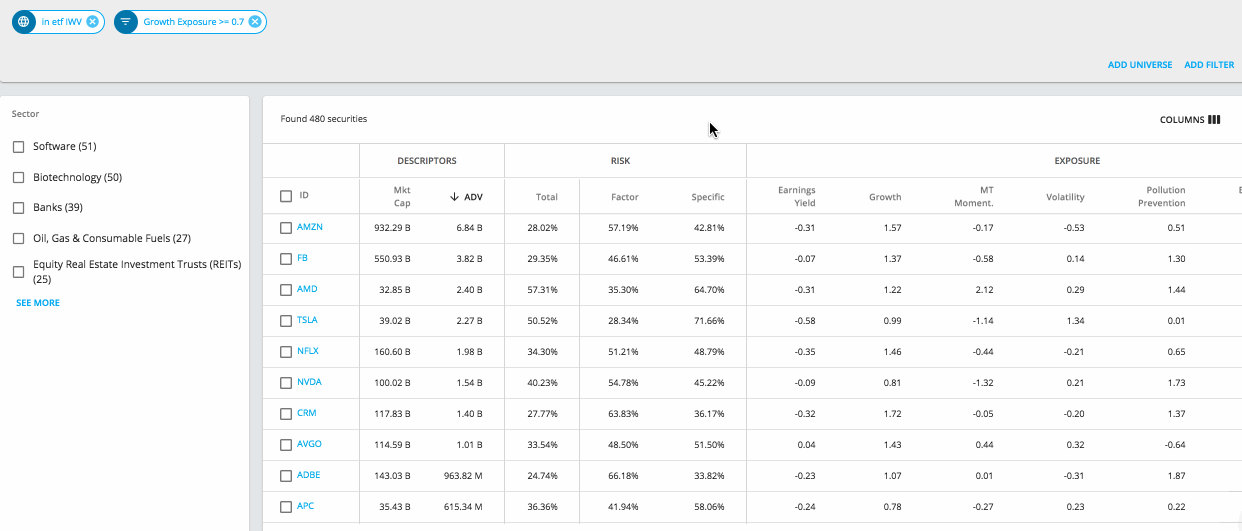1242x531 pixels.
Task: Click AMD total risk 57.31%
Action: (x=543, y=290)
